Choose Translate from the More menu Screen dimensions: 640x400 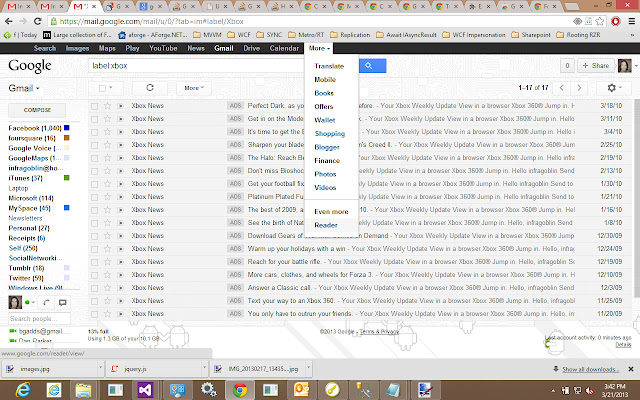pos(329,66)
